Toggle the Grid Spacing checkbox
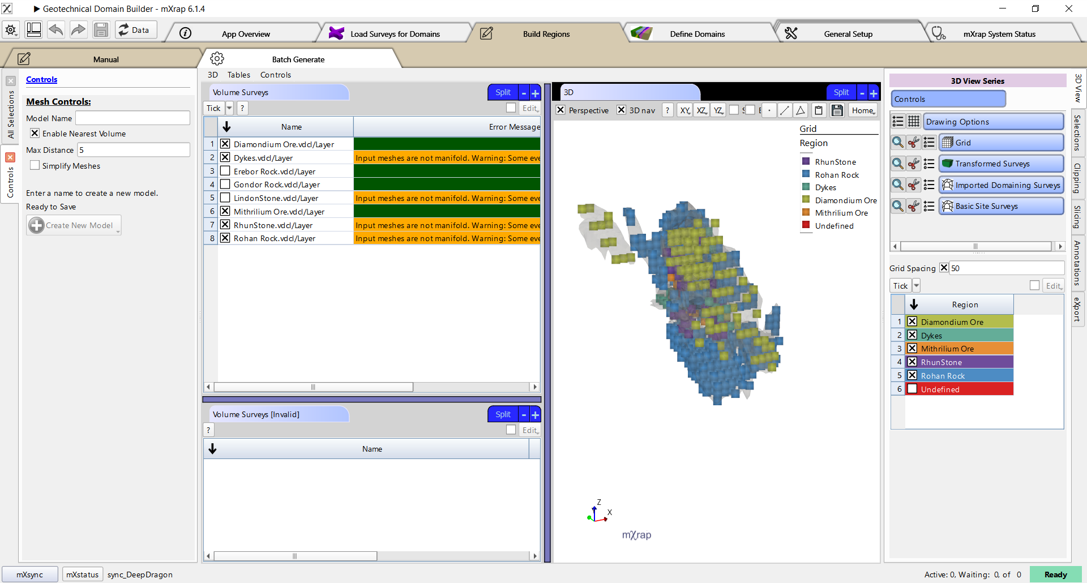Image resolution: width=1087 pixels, height=583 pixels. tap(943, 268)
